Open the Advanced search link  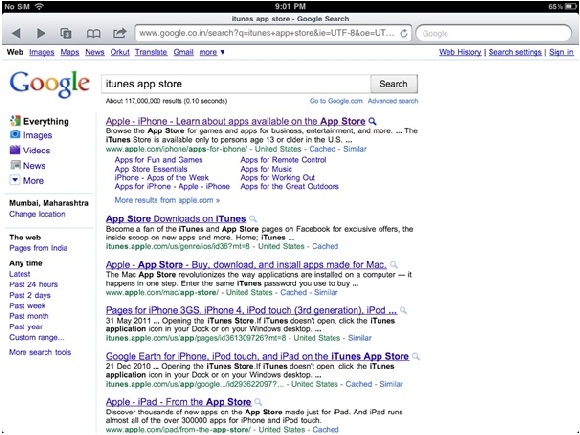point(392,101)
